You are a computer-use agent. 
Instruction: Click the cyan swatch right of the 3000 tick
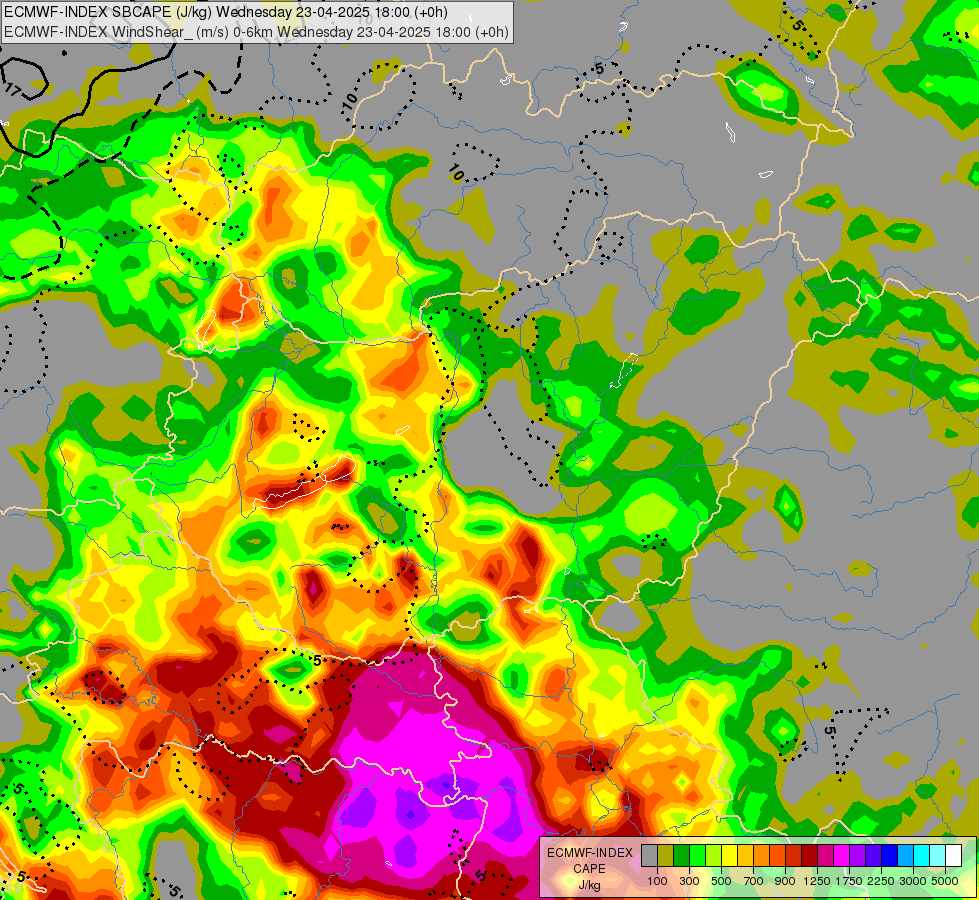tap(922, 855)
